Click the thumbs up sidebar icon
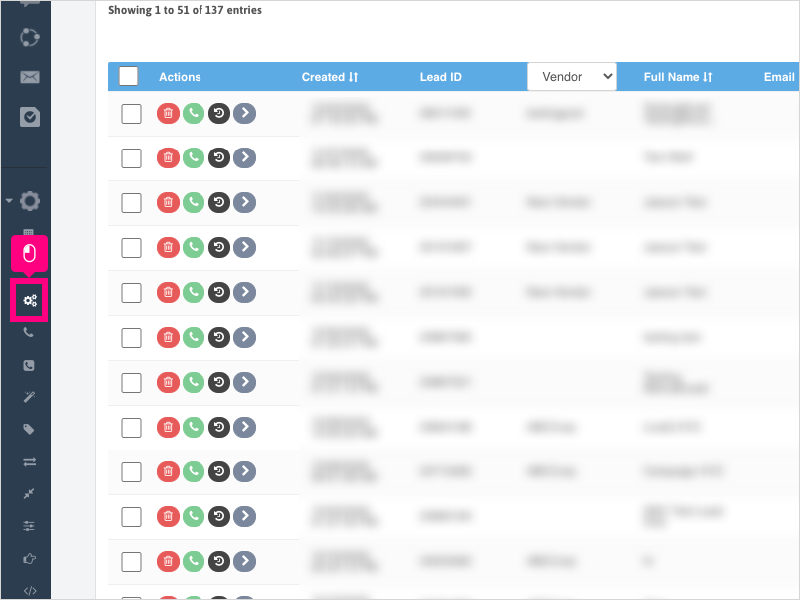This screenshot has height=600, width=800. [x=29, y=559]
